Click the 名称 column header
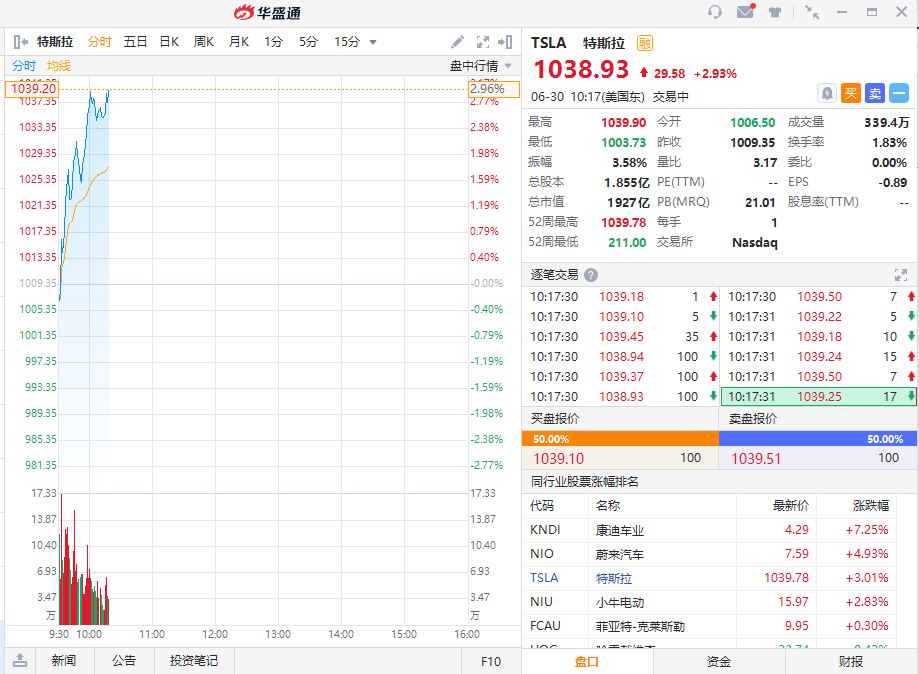The height and width of the screenshot is (674, 919). 608,505
